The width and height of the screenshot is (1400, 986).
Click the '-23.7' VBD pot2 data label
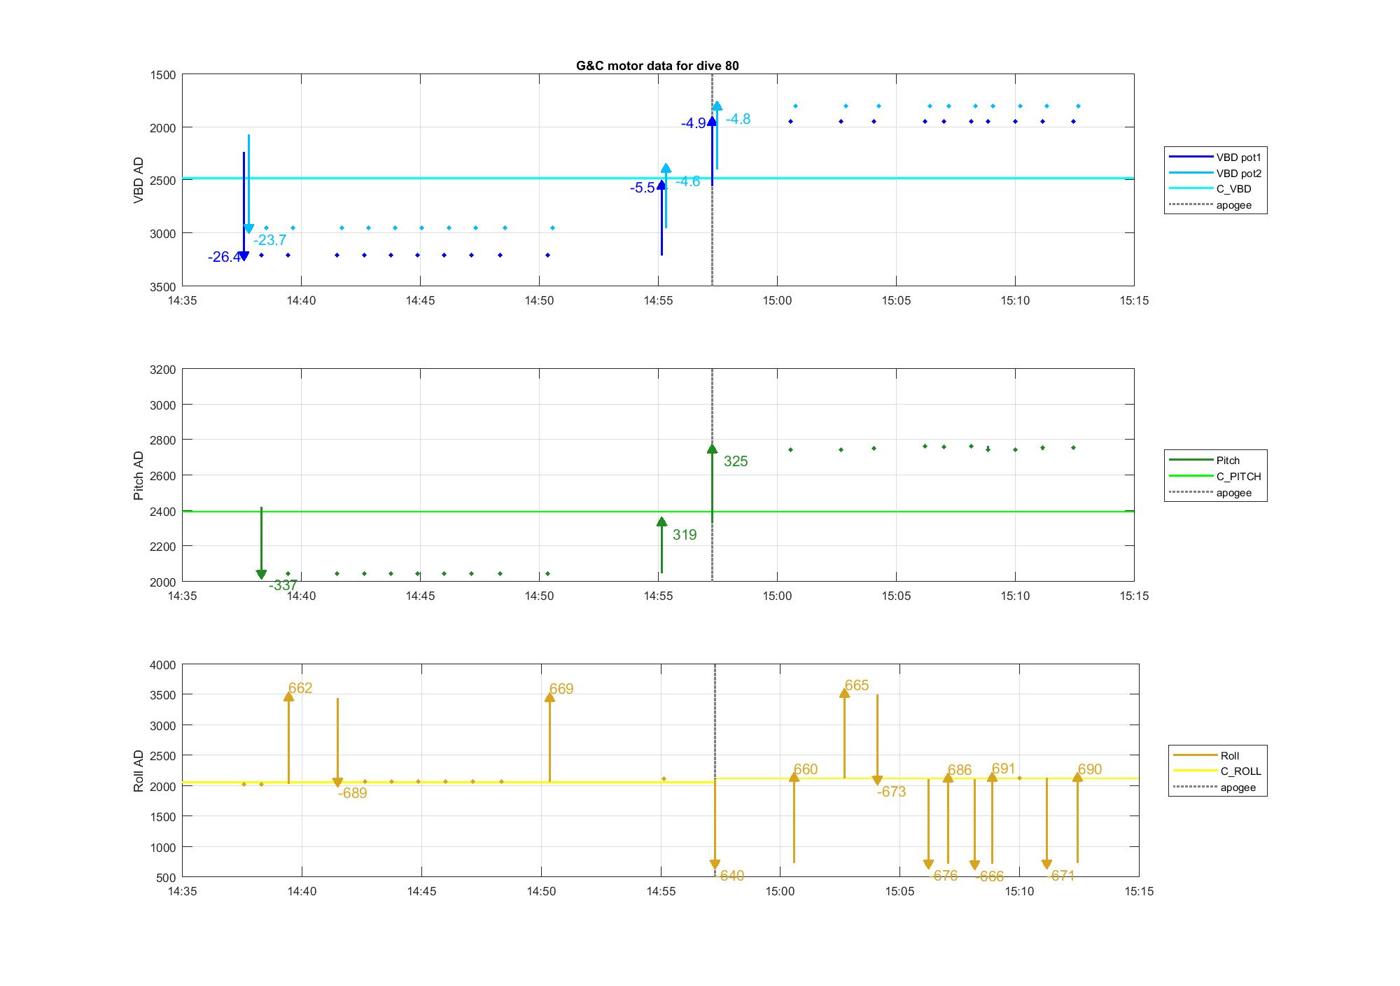(270, 240)
